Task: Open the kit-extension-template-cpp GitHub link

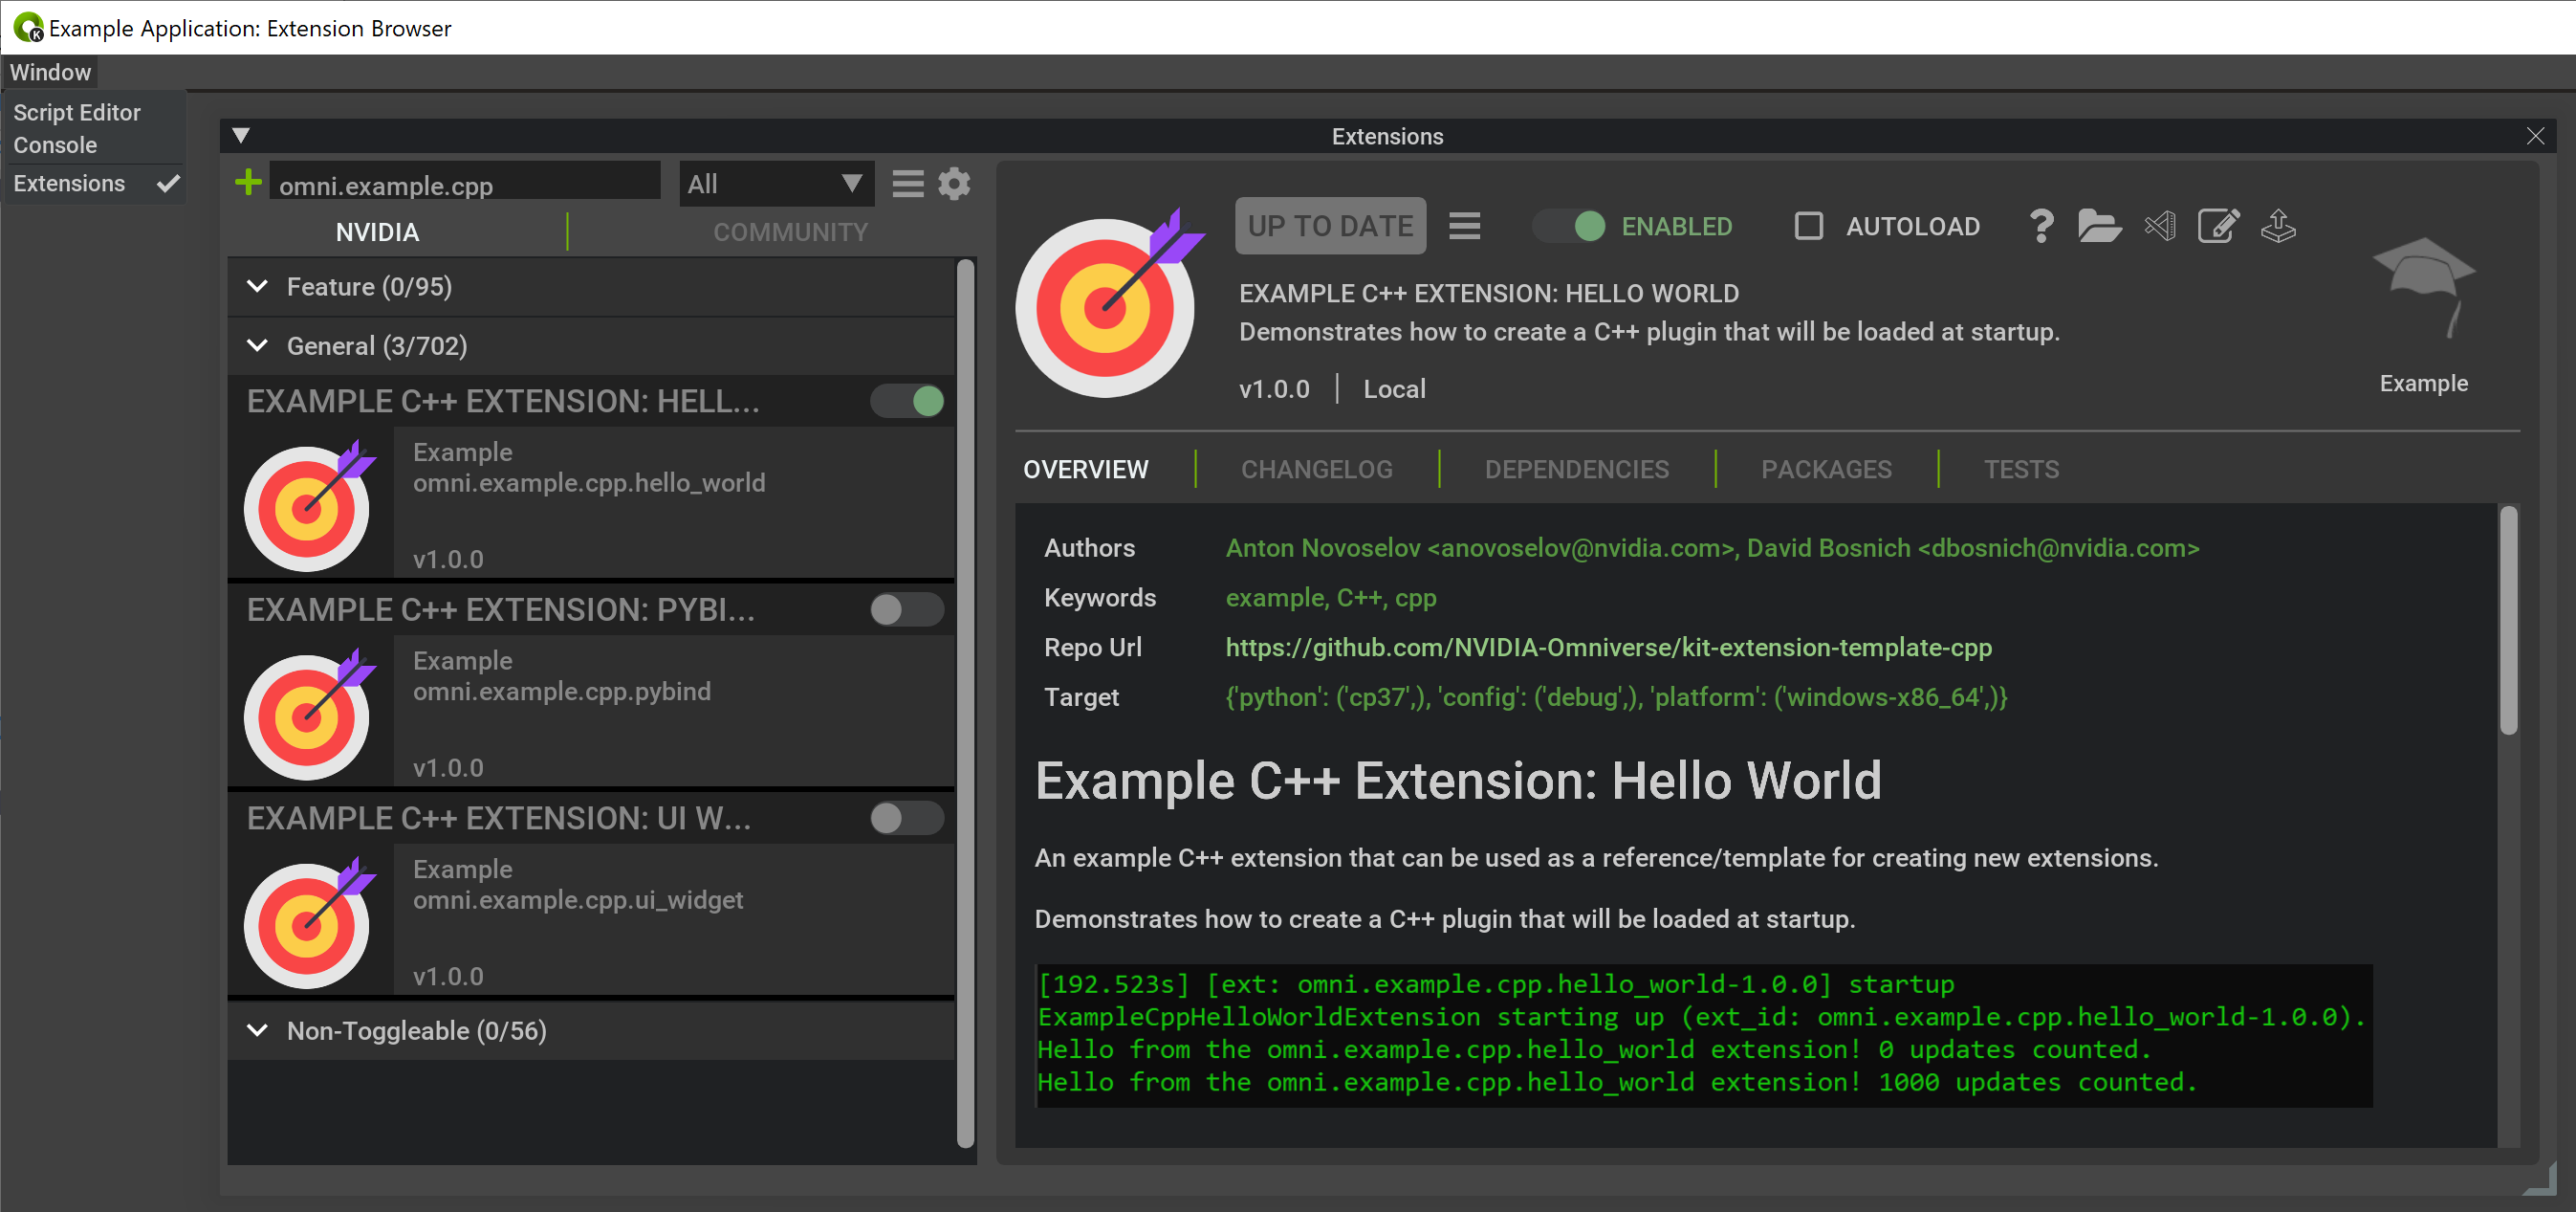Action: [x=1608, y=647]
